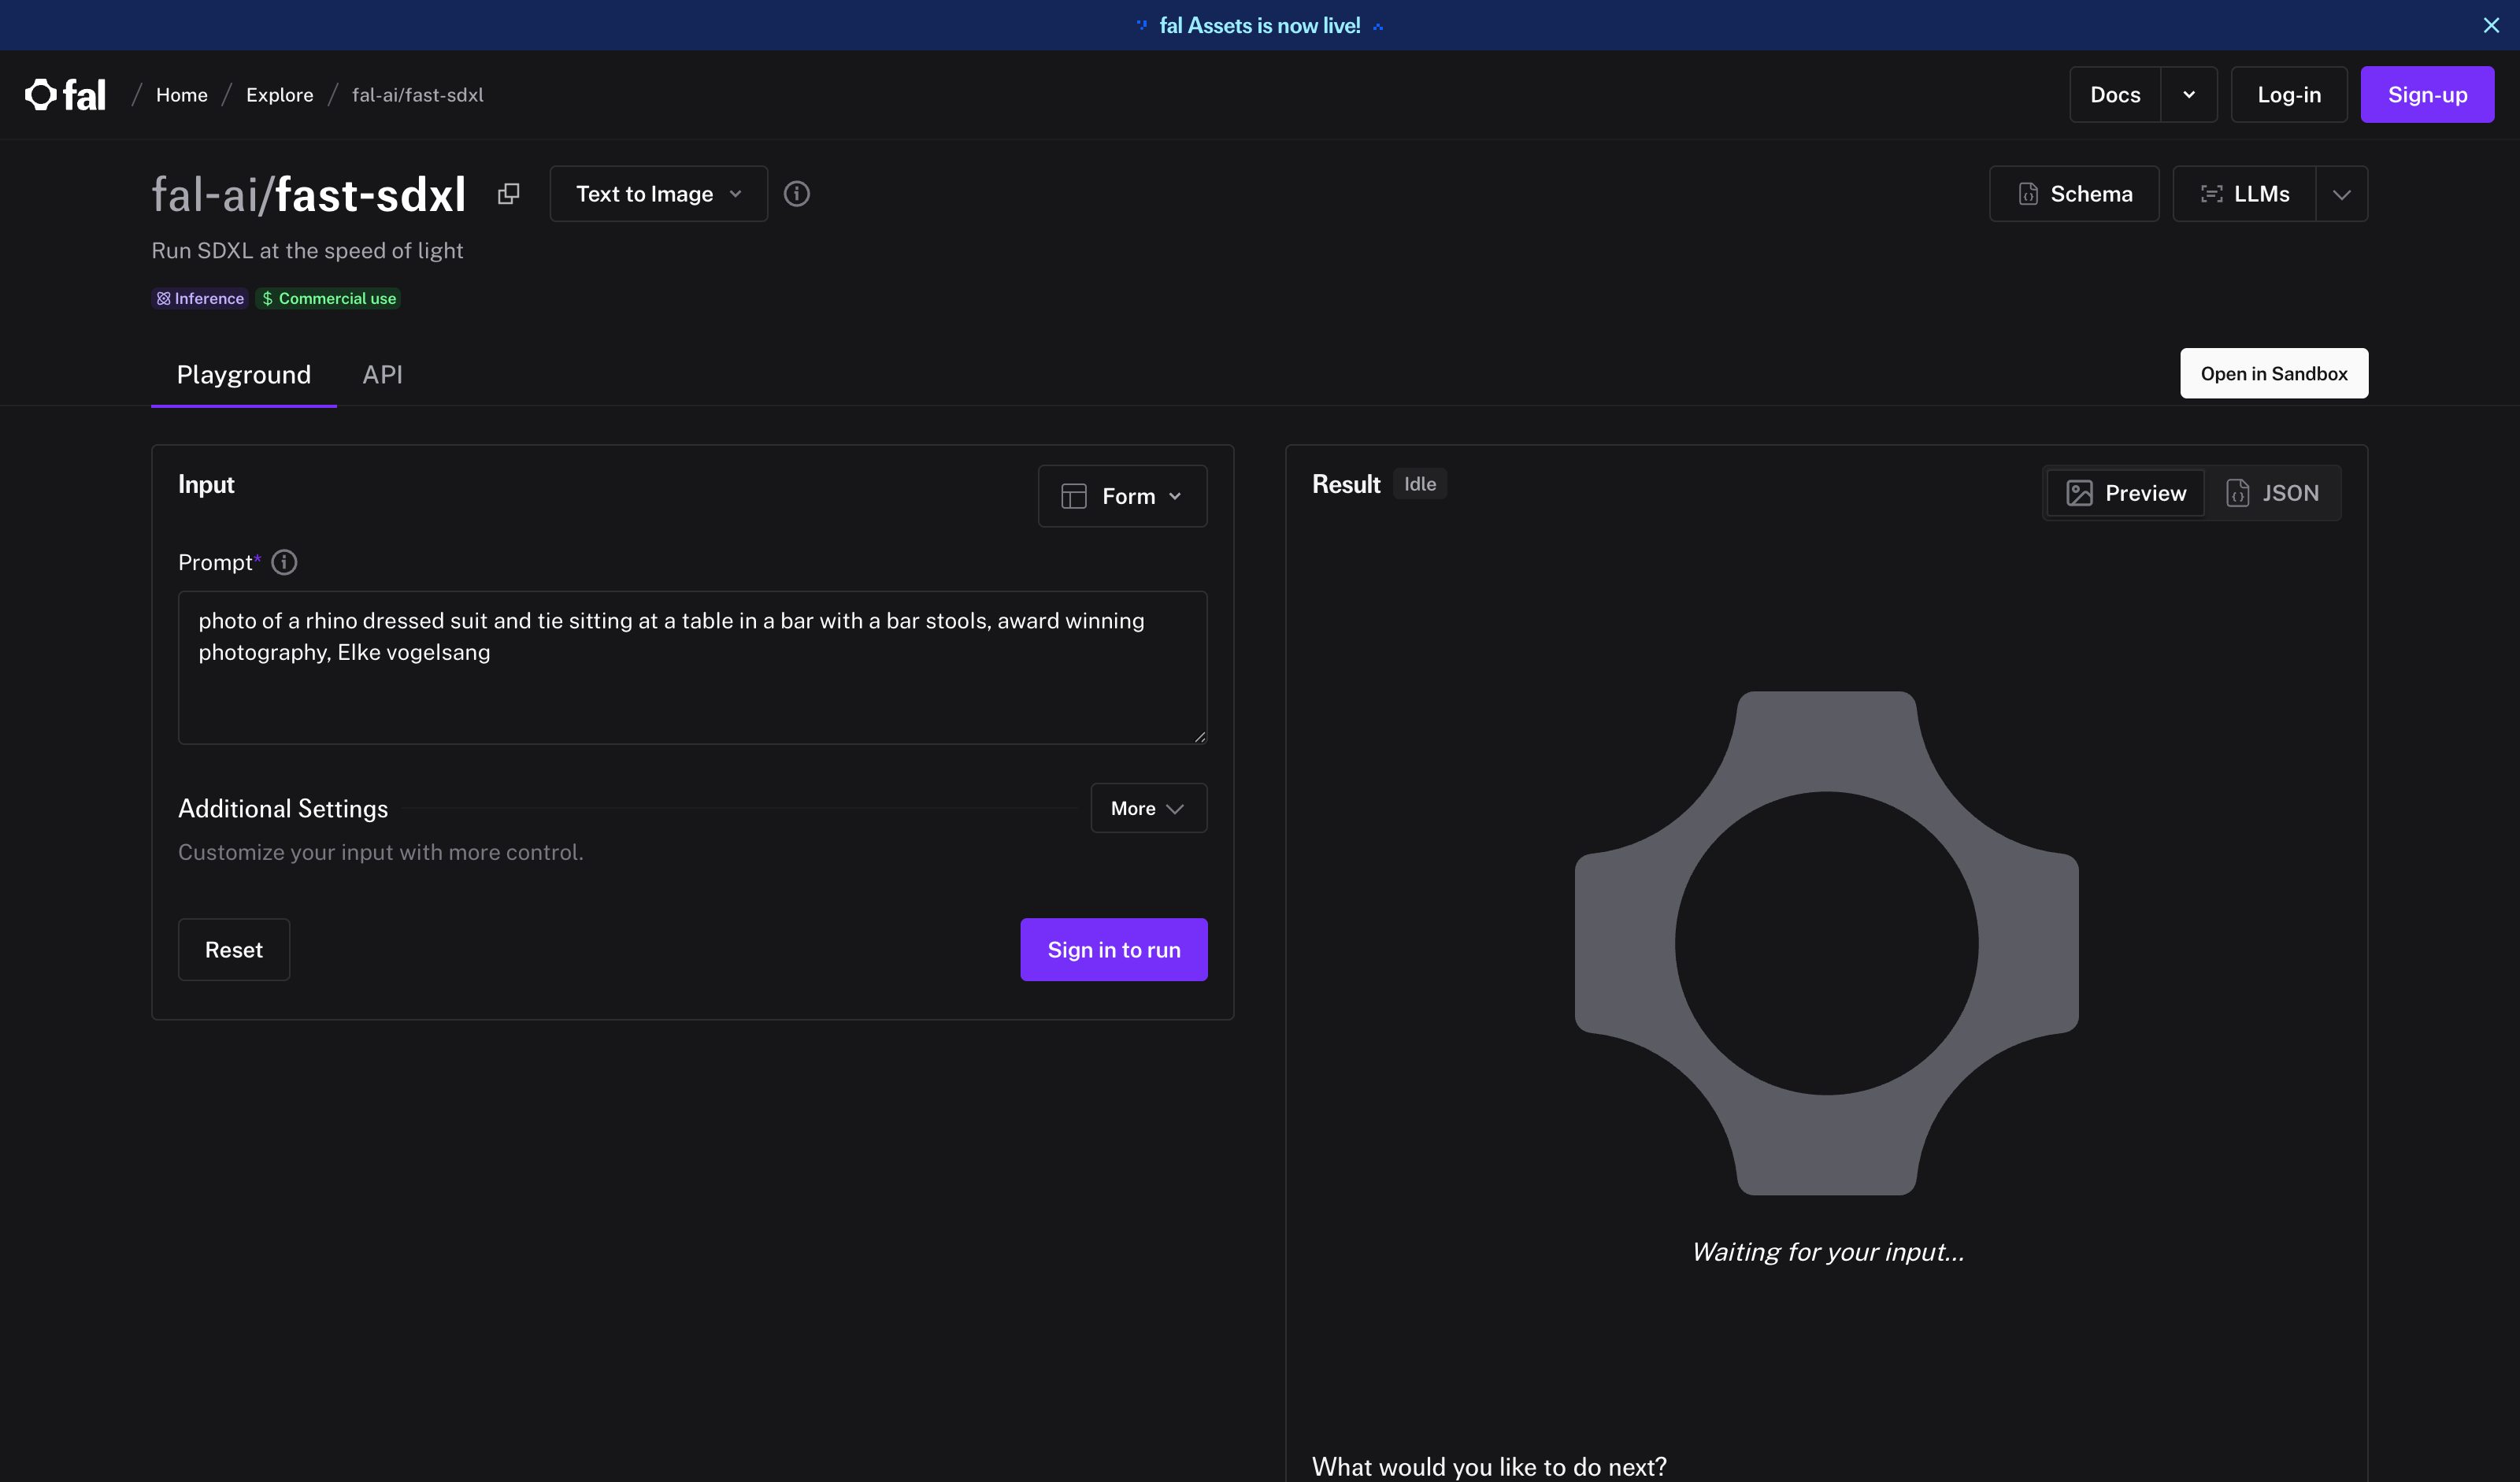Viewport: 2520px width, 1482px height.
Task: Expand the Docs dropdown chevron
Action: (2189, 95)
